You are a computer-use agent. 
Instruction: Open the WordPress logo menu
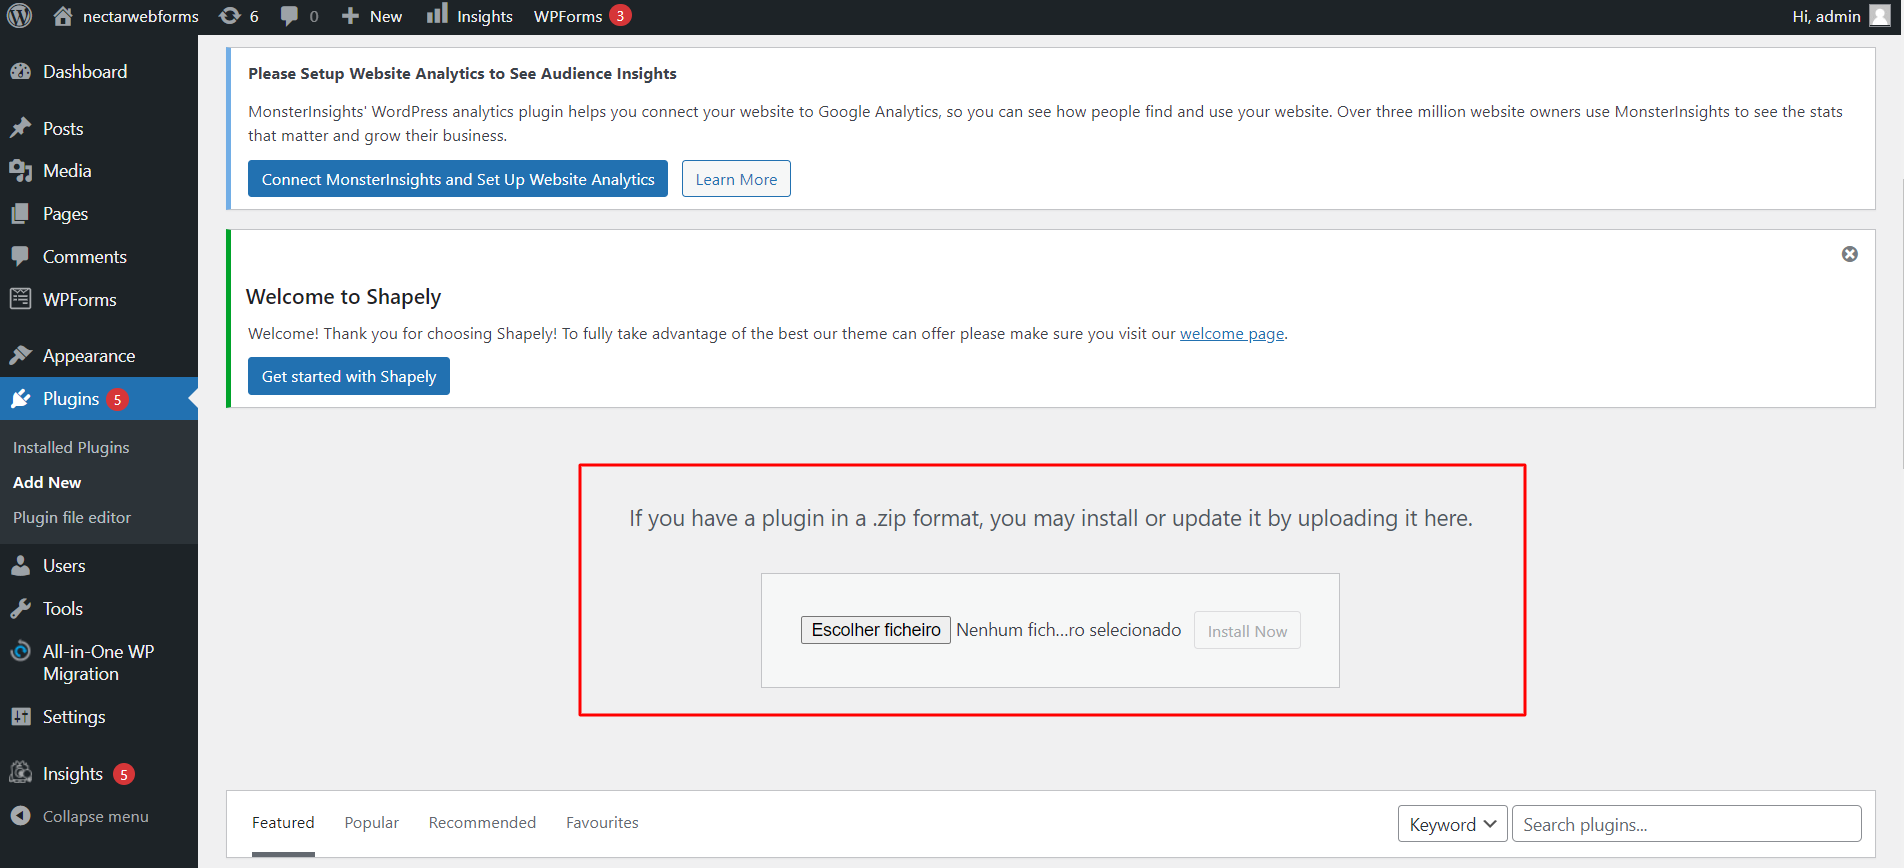pyautogui.click(x=20, y=16)
